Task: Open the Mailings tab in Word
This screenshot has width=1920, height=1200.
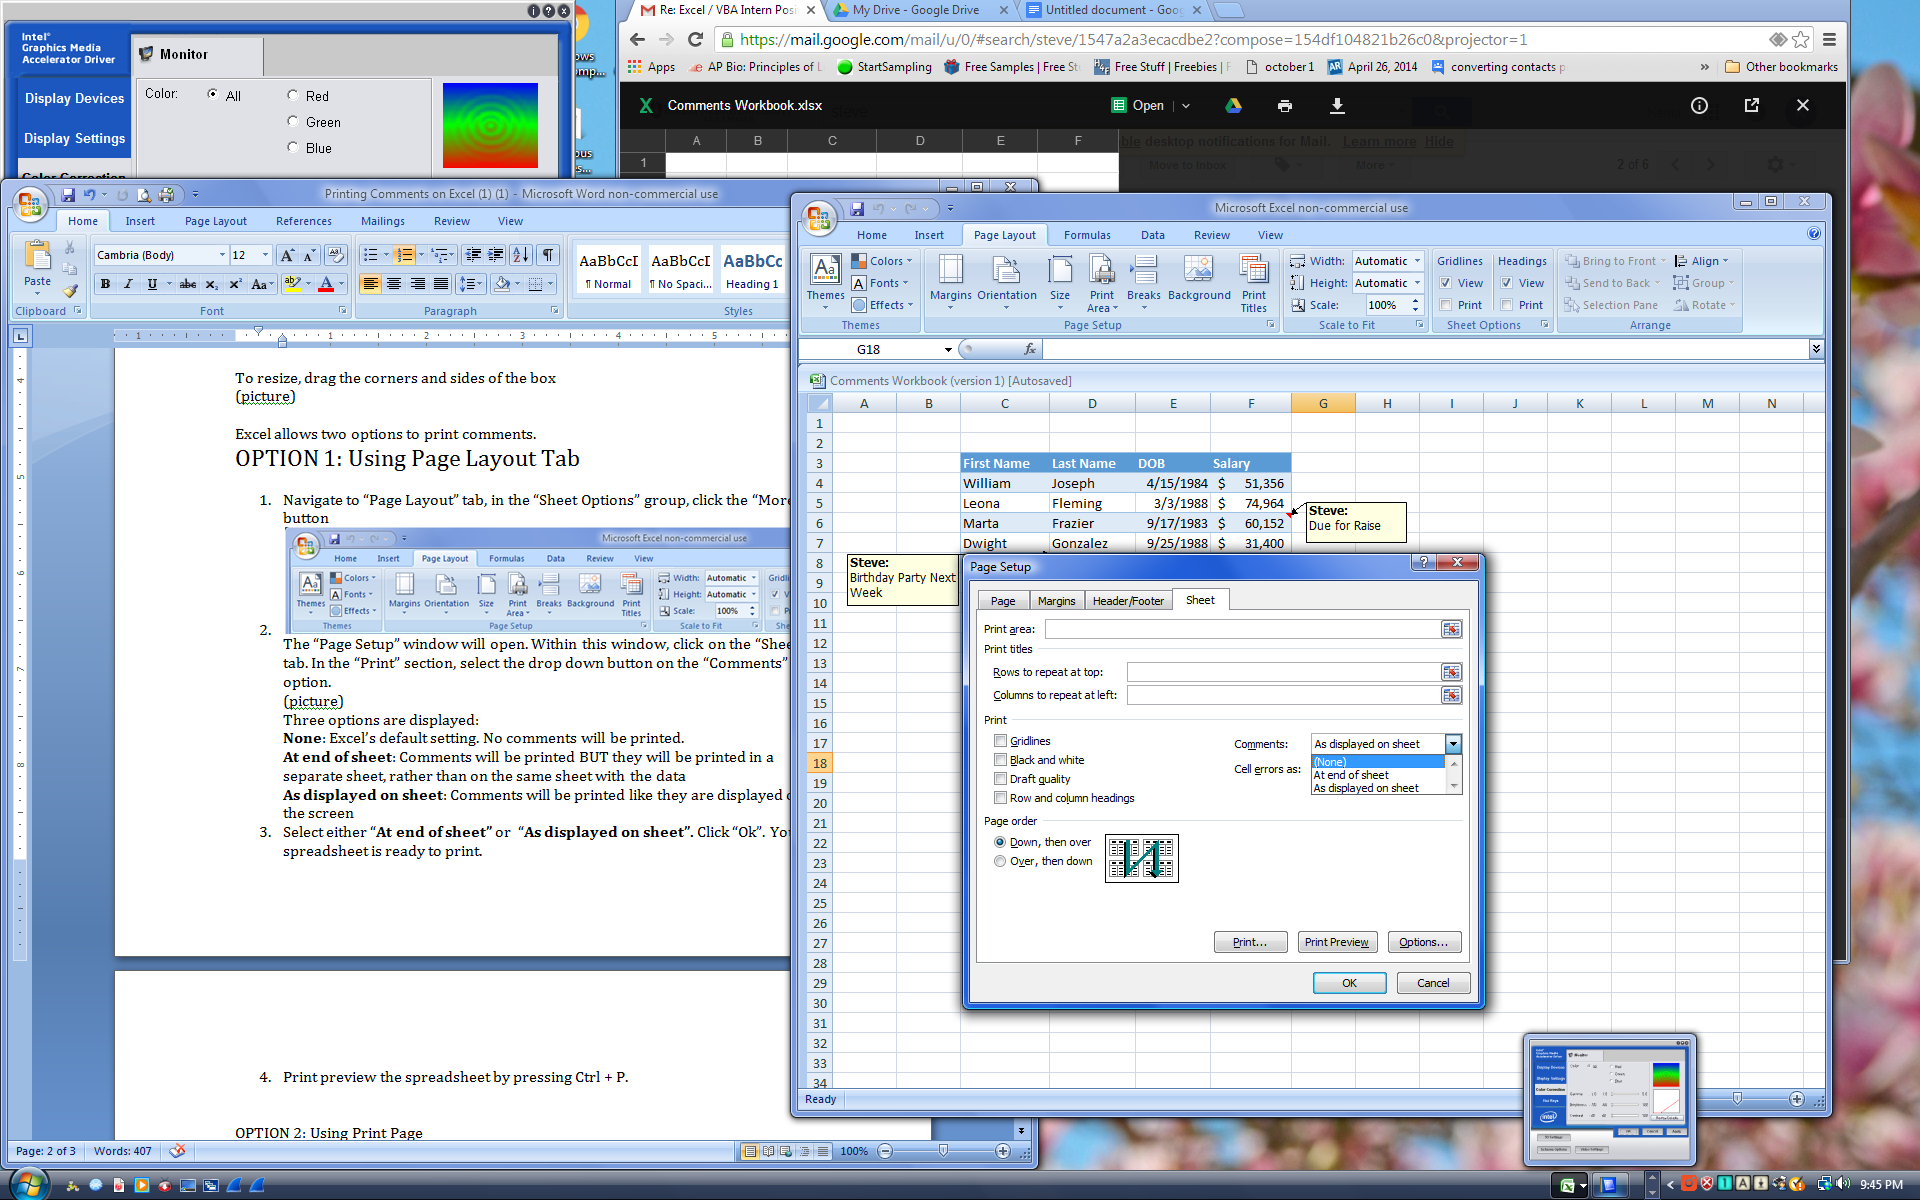Action: (x=383, y=221)
